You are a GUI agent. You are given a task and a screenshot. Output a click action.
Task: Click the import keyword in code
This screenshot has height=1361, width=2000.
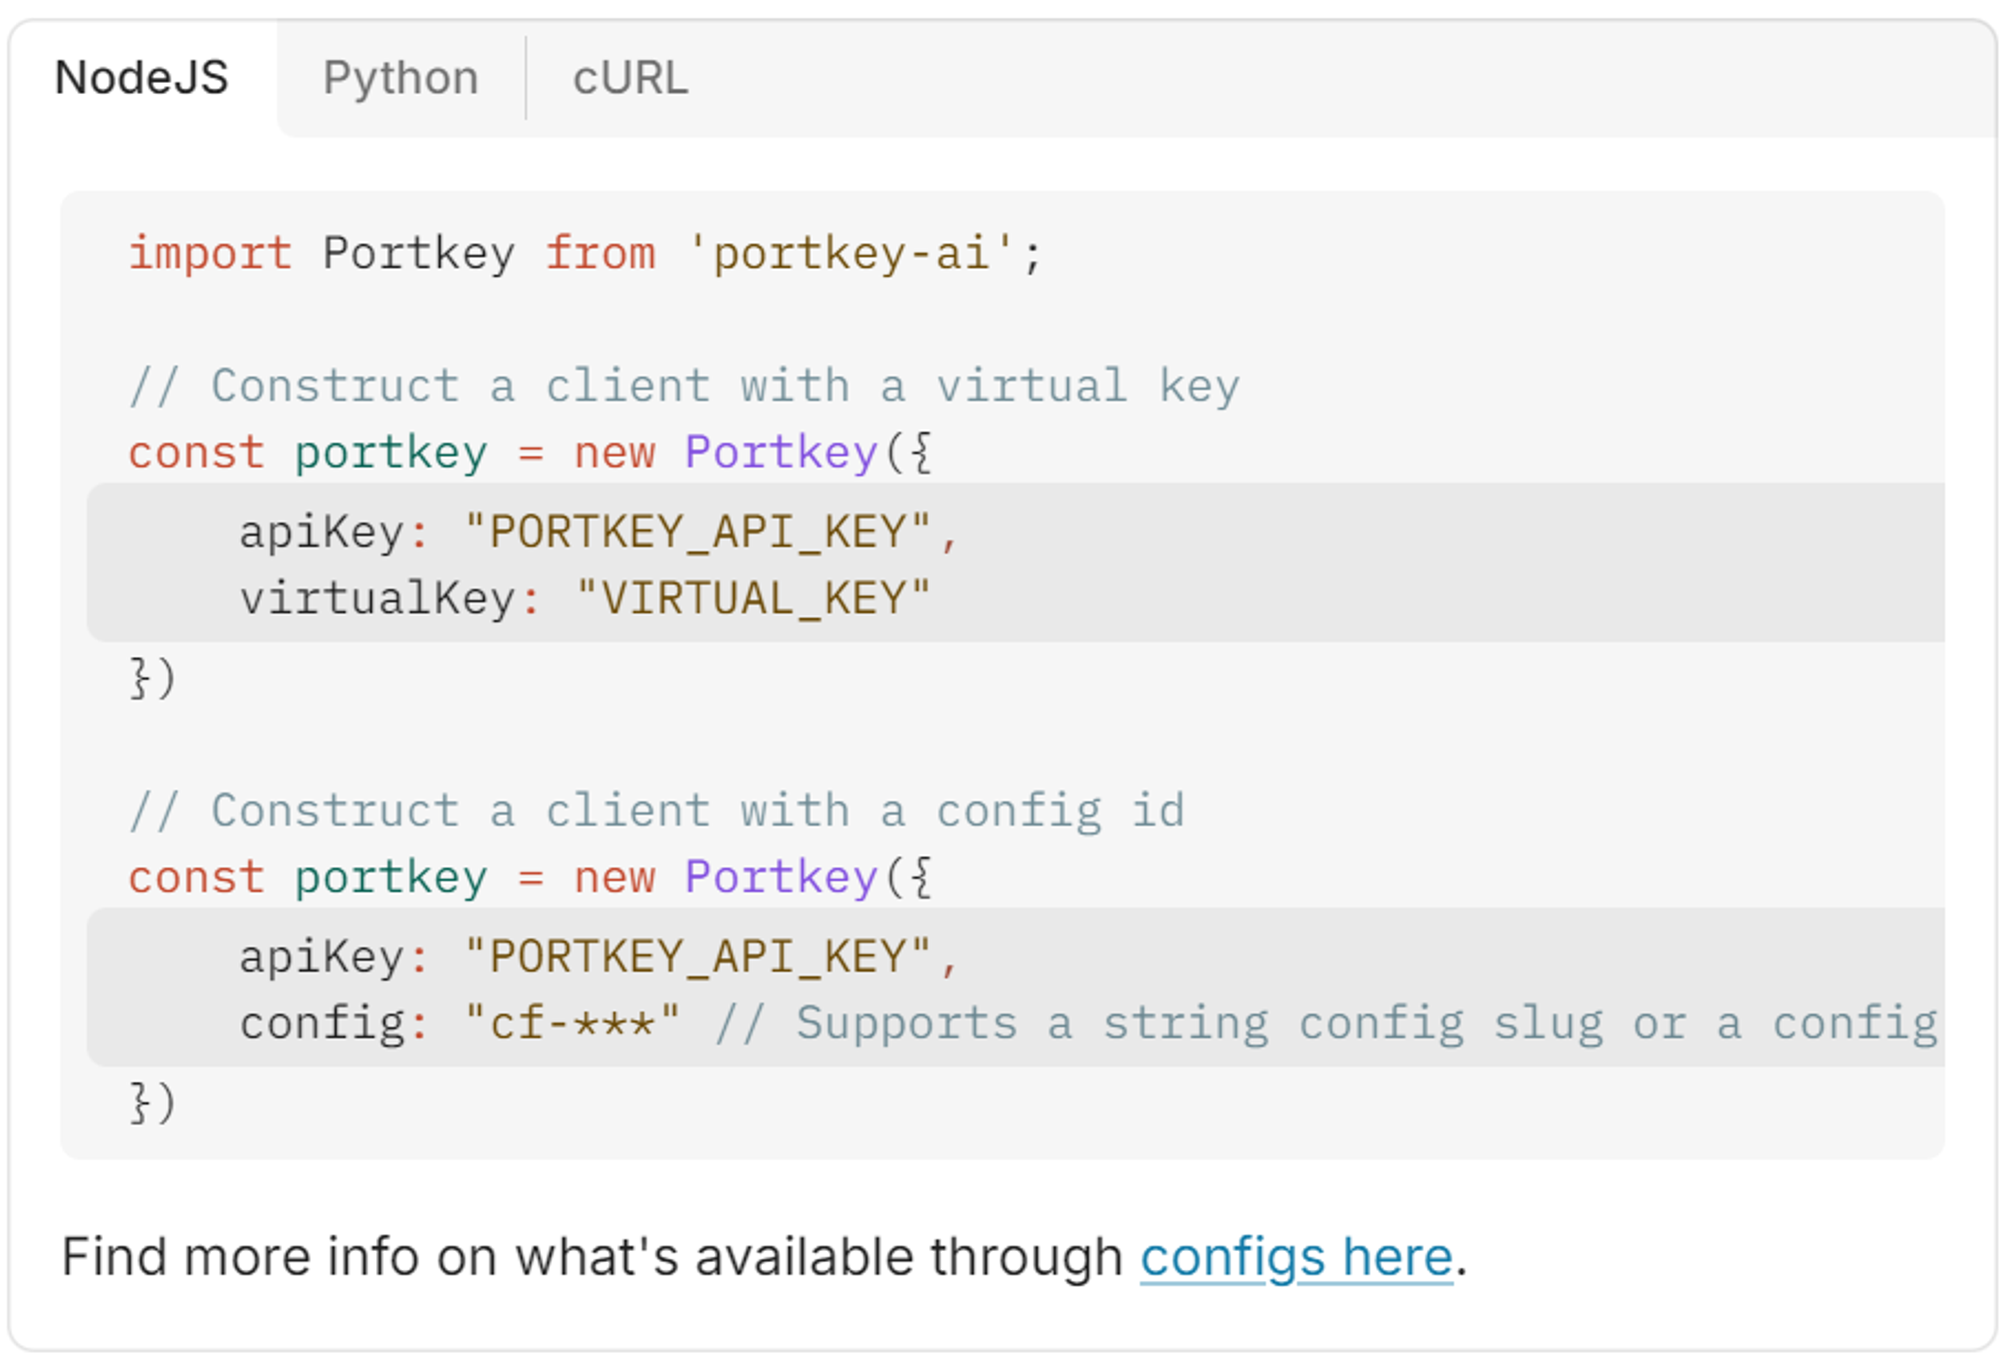click(210, 253)
